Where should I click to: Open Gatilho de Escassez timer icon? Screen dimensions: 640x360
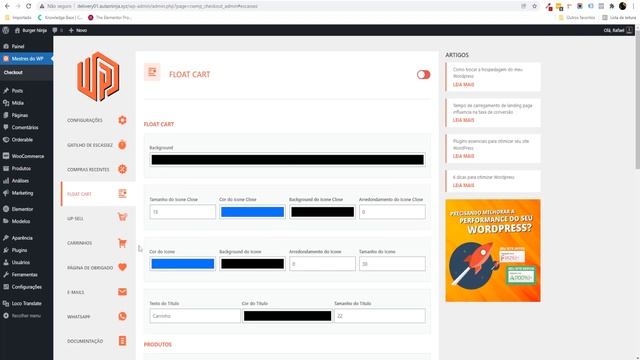[x=122, y=144]
